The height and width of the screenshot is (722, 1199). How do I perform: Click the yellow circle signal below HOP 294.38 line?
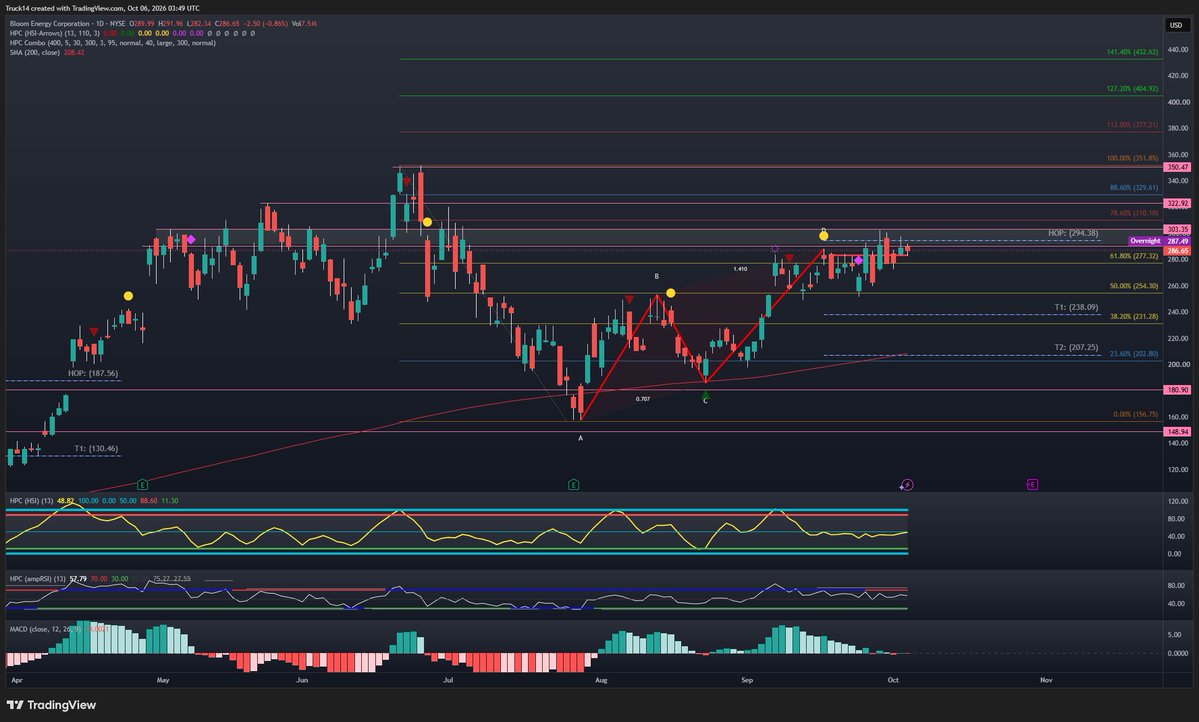[x=824, y=236]
